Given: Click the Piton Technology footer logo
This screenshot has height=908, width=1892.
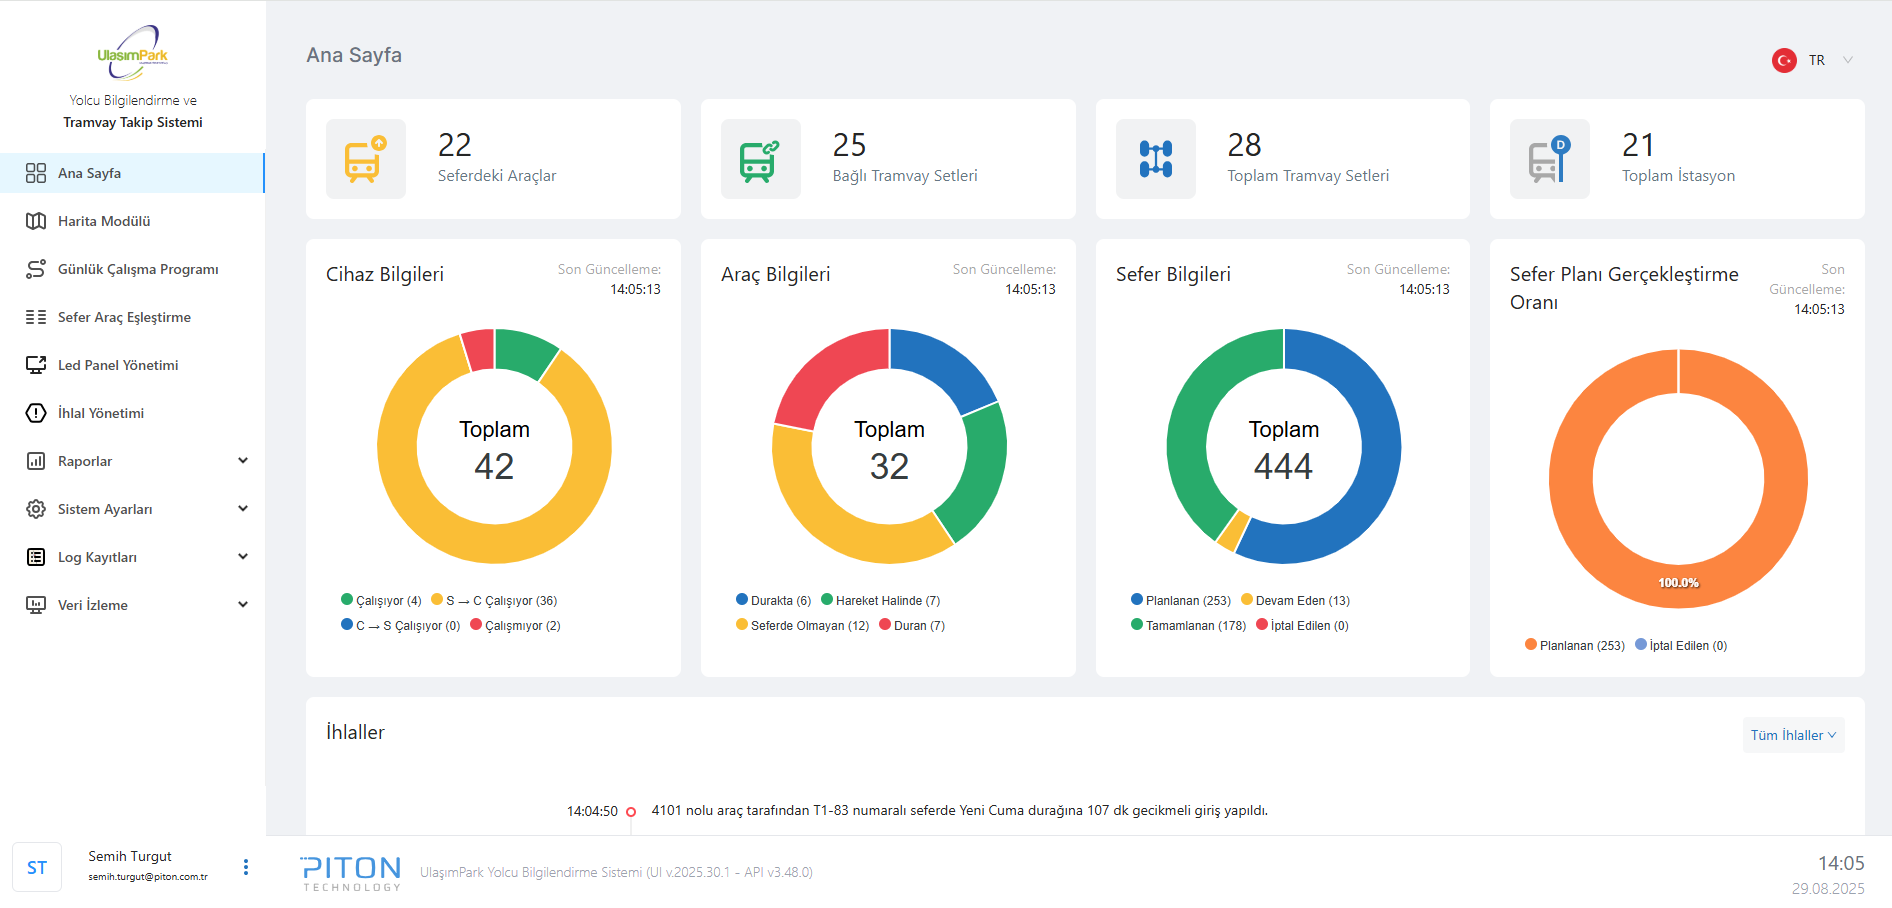Looking at the screenshot, I should (x=351, y=872).
